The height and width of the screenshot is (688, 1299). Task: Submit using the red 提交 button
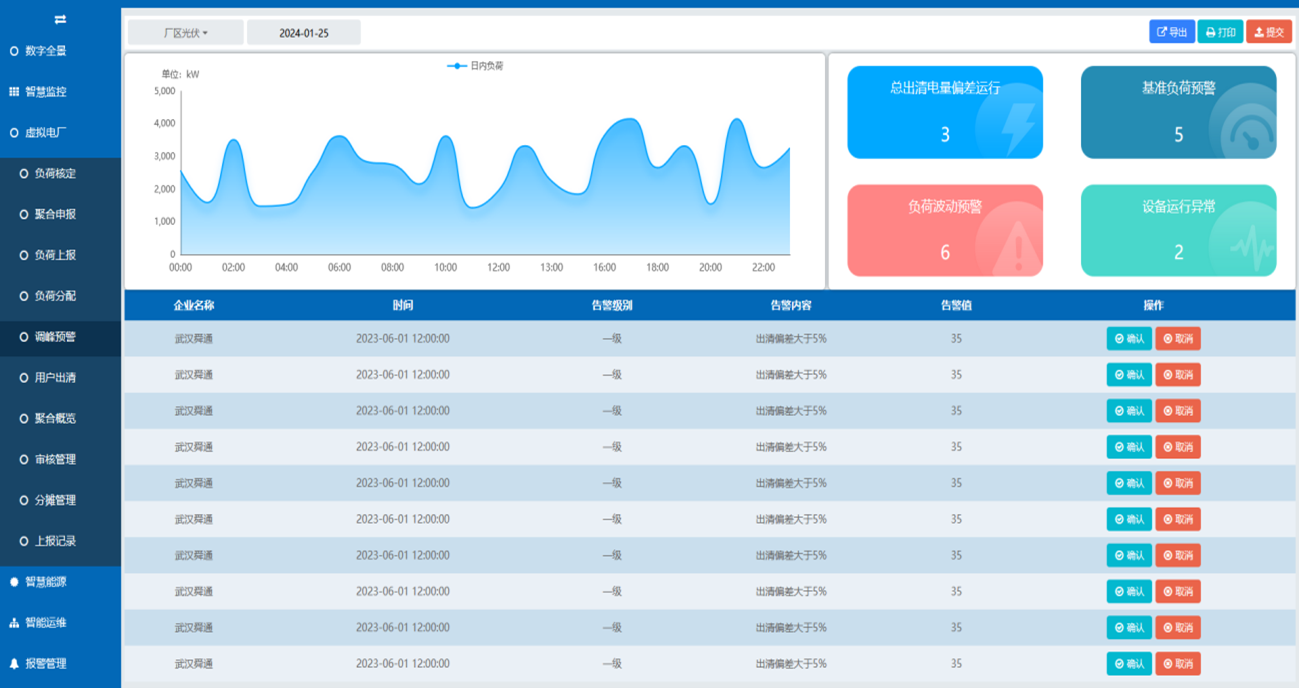tap(1268, 32)
